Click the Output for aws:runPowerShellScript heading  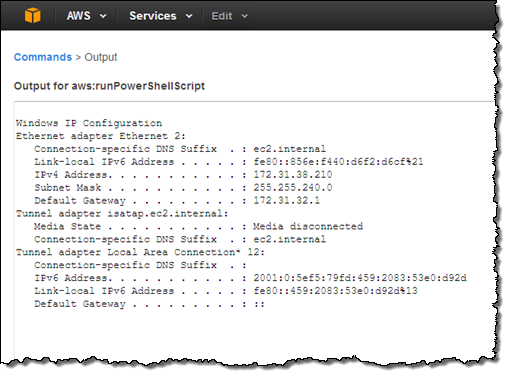pyautogui.click(x=109, y=86)
